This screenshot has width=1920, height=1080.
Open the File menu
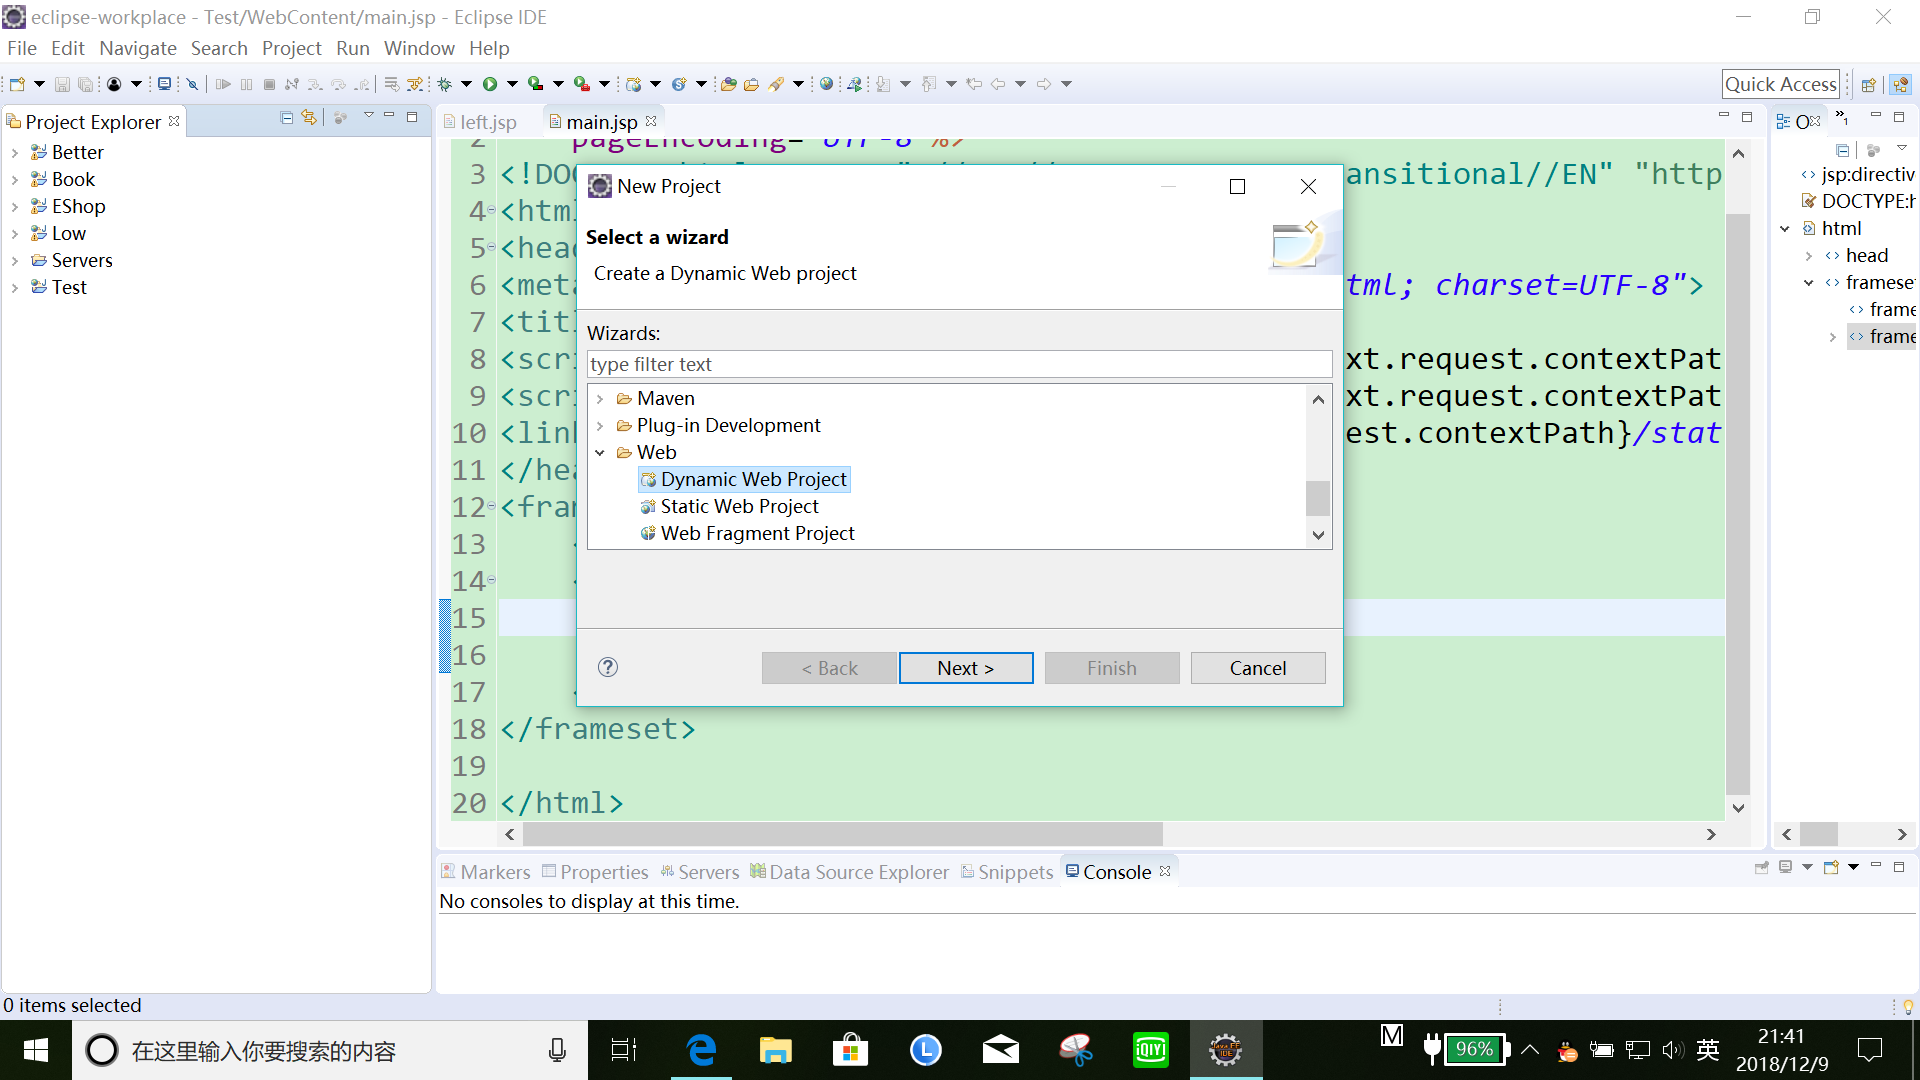21,48
